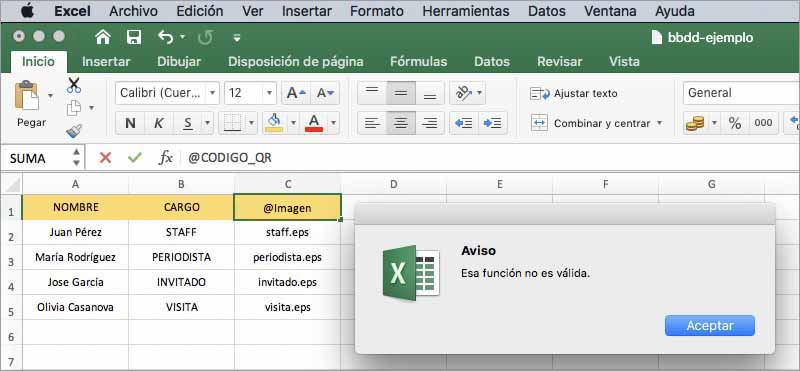Click Aceptar in the Aviso dialog
This screenshot has height=371, width=800.
(709, 326)
